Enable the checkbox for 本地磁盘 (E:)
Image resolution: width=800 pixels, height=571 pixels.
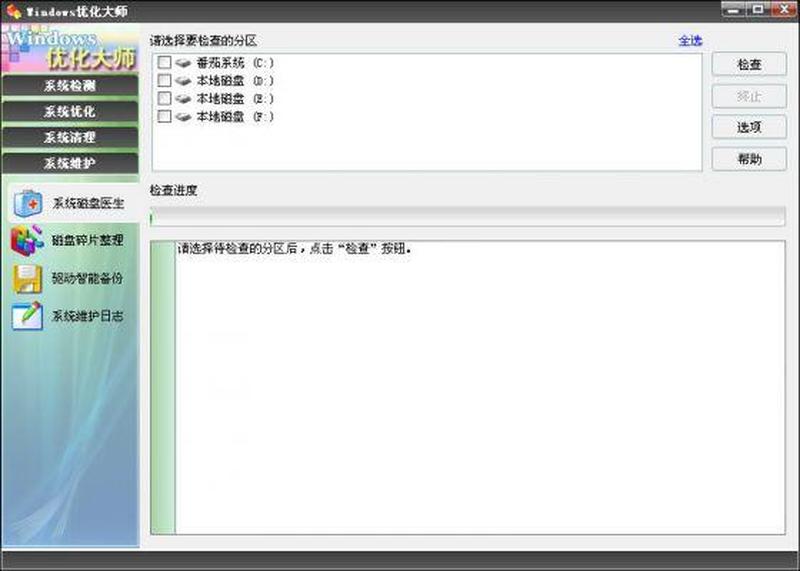point(164,98)
